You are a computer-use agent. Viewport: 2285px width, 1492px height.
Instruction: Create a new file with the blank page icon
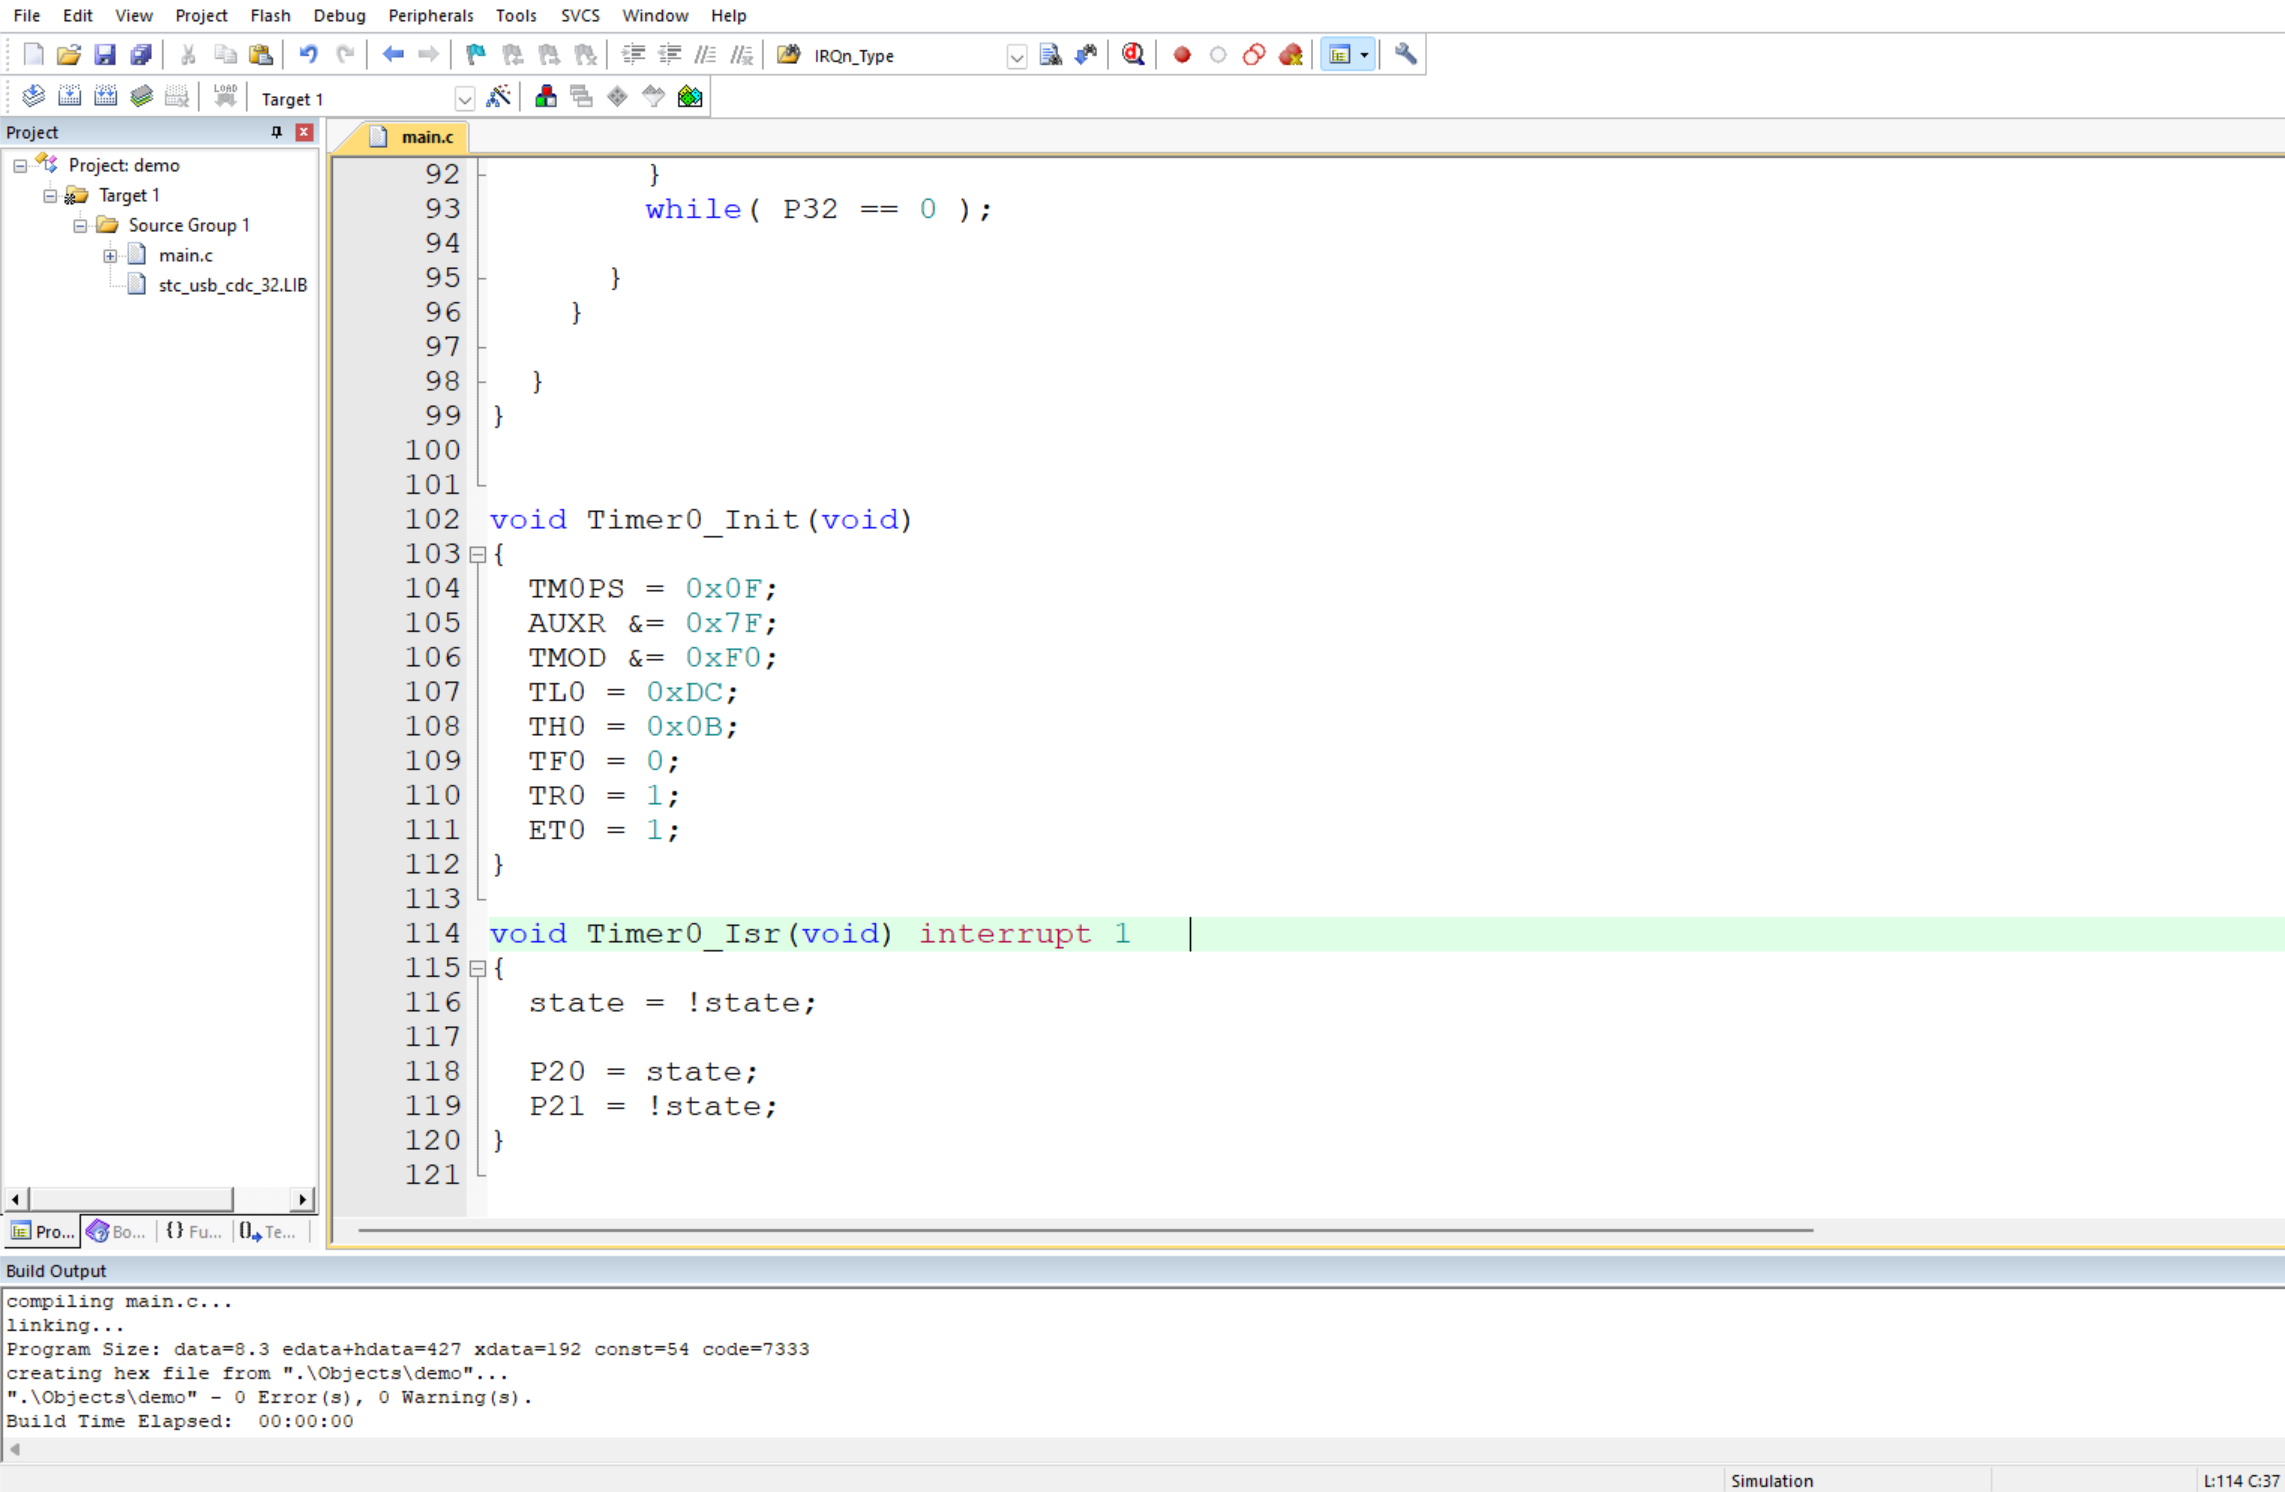33,55
